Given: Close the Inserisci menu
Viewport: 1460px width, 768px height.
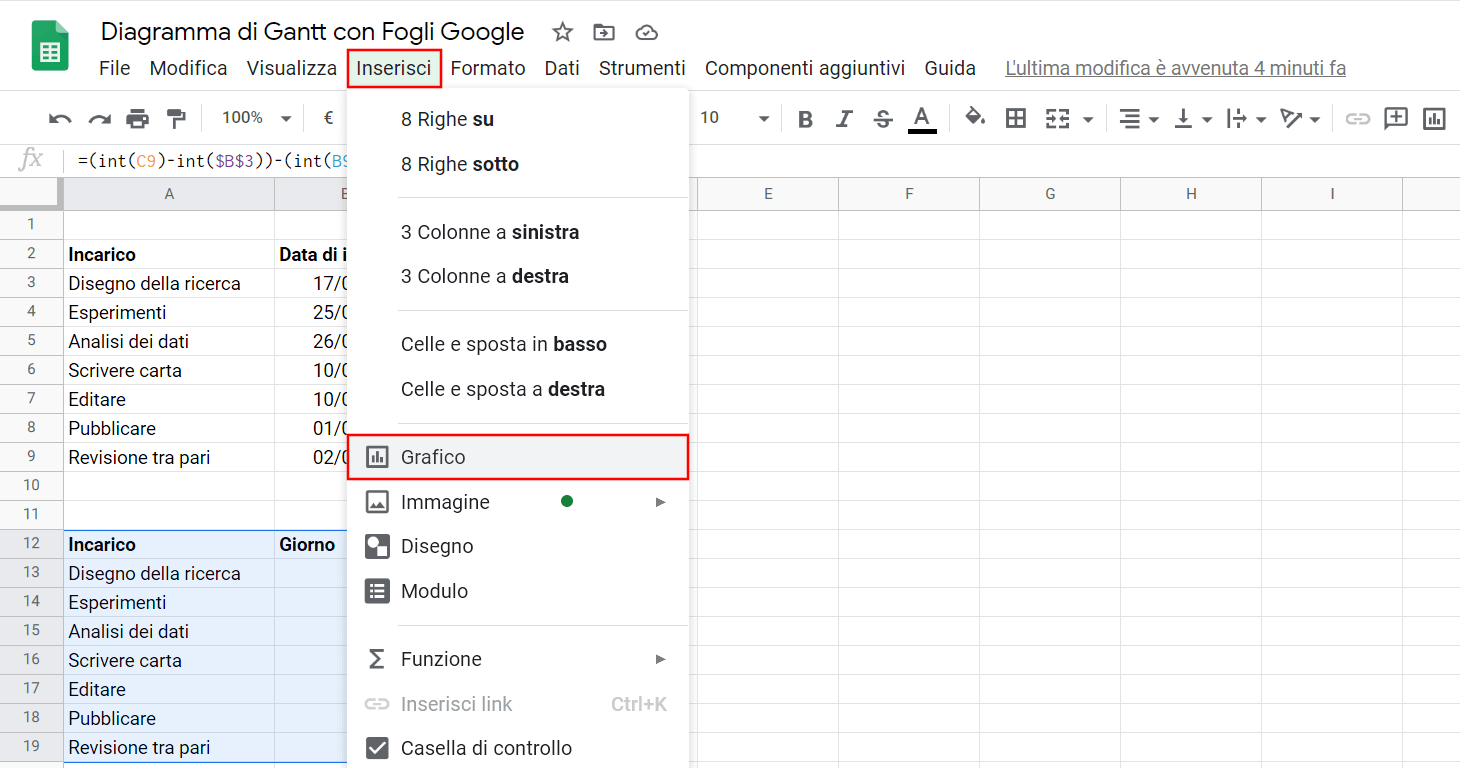Looking at the screenshot, I should point(394,68).
